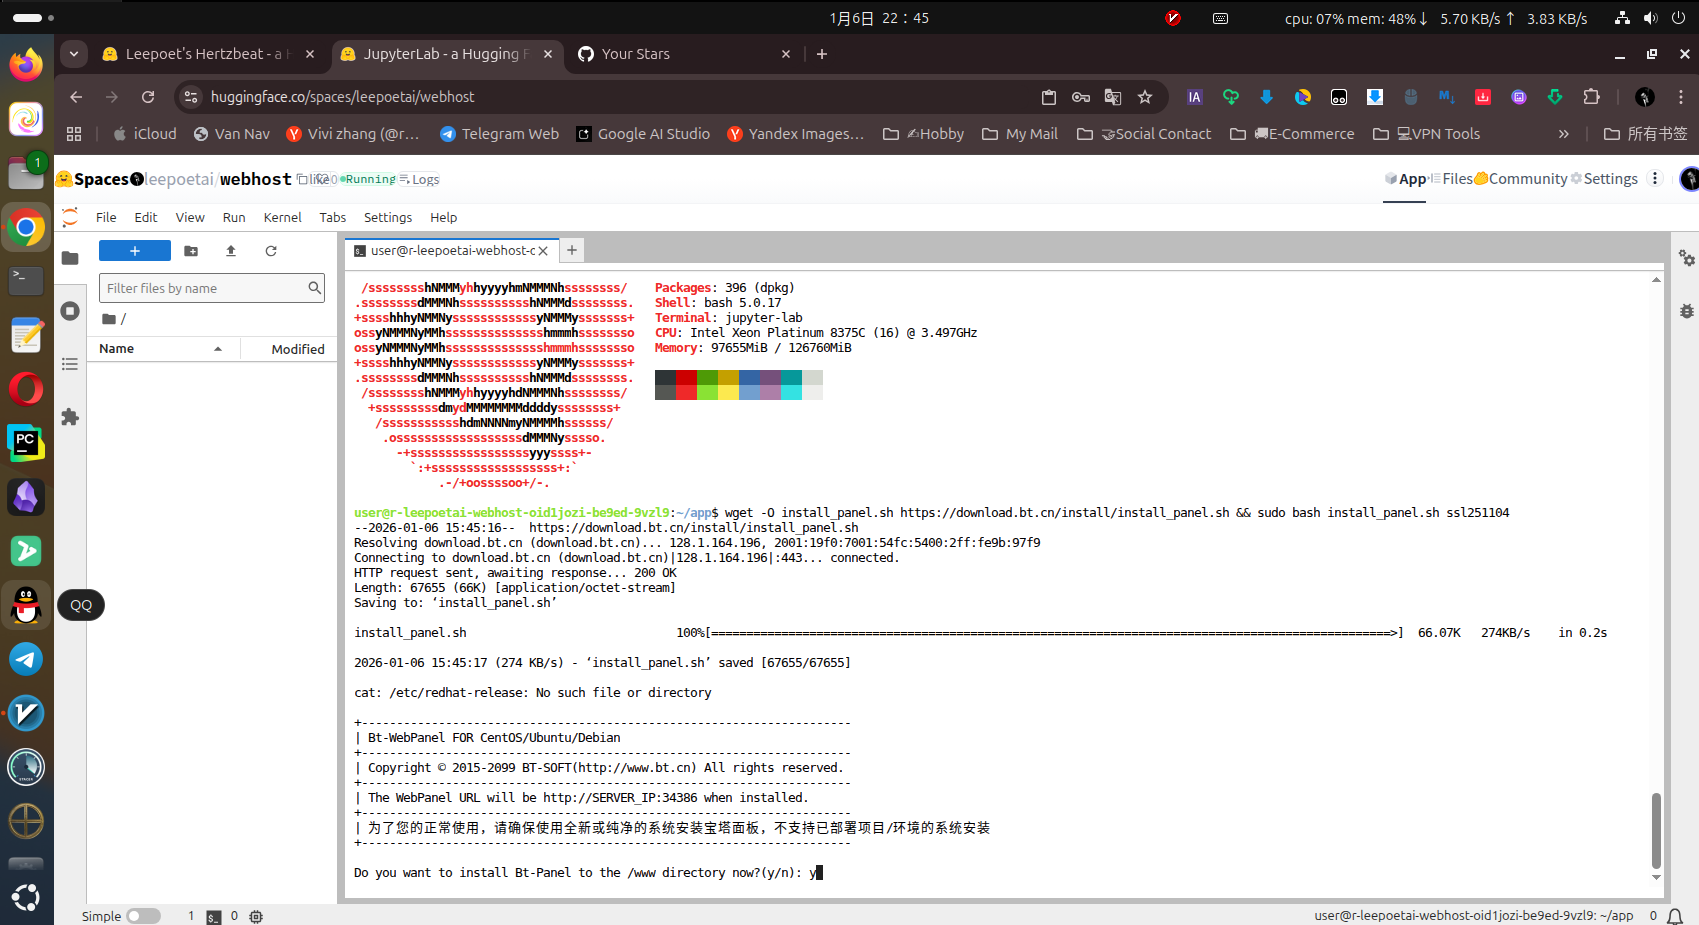The image size is (1699, 925).
Task: Click the terminal vertical scrollbar thumb
Action: tap(1656, 829)
